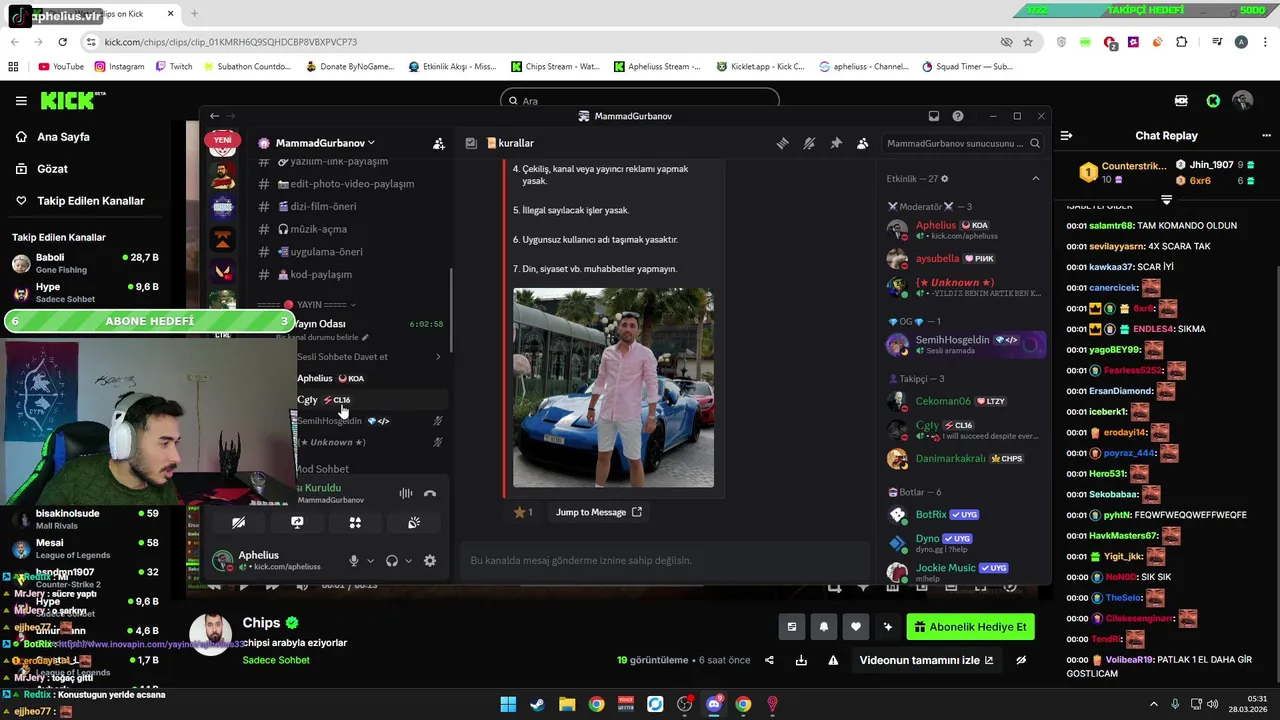This screenshot has height=720, width=1280.
Task: Open Discord help question-mark icon
Action: coord(958,116)
